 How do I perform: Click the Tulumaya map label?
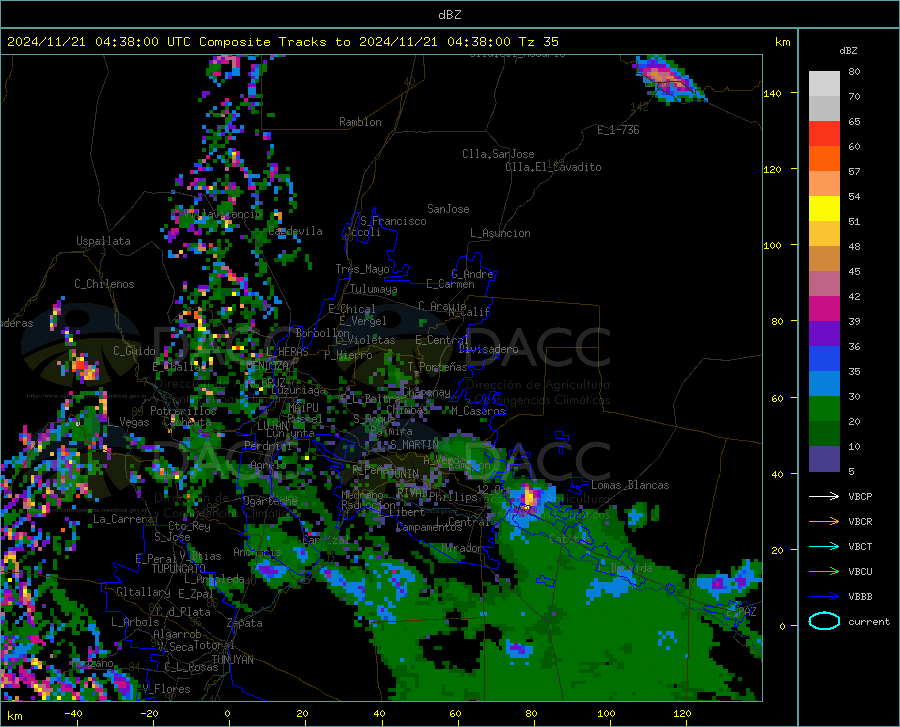click(x=374, y=289)
